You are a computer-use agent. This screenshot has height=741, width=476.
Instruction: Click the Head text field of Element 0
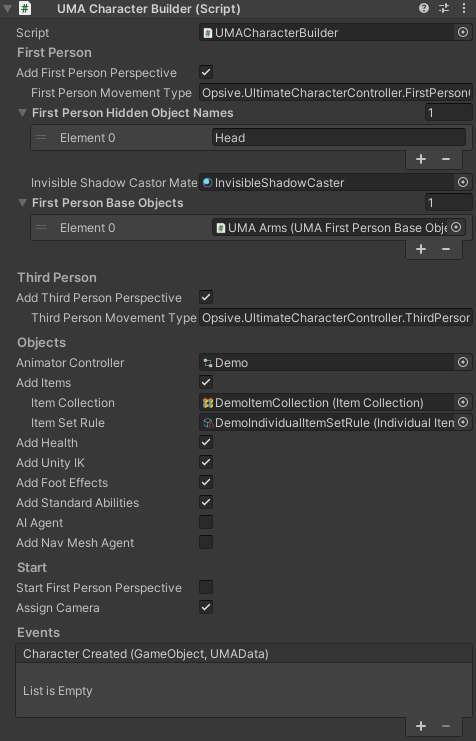click(338, 138)
